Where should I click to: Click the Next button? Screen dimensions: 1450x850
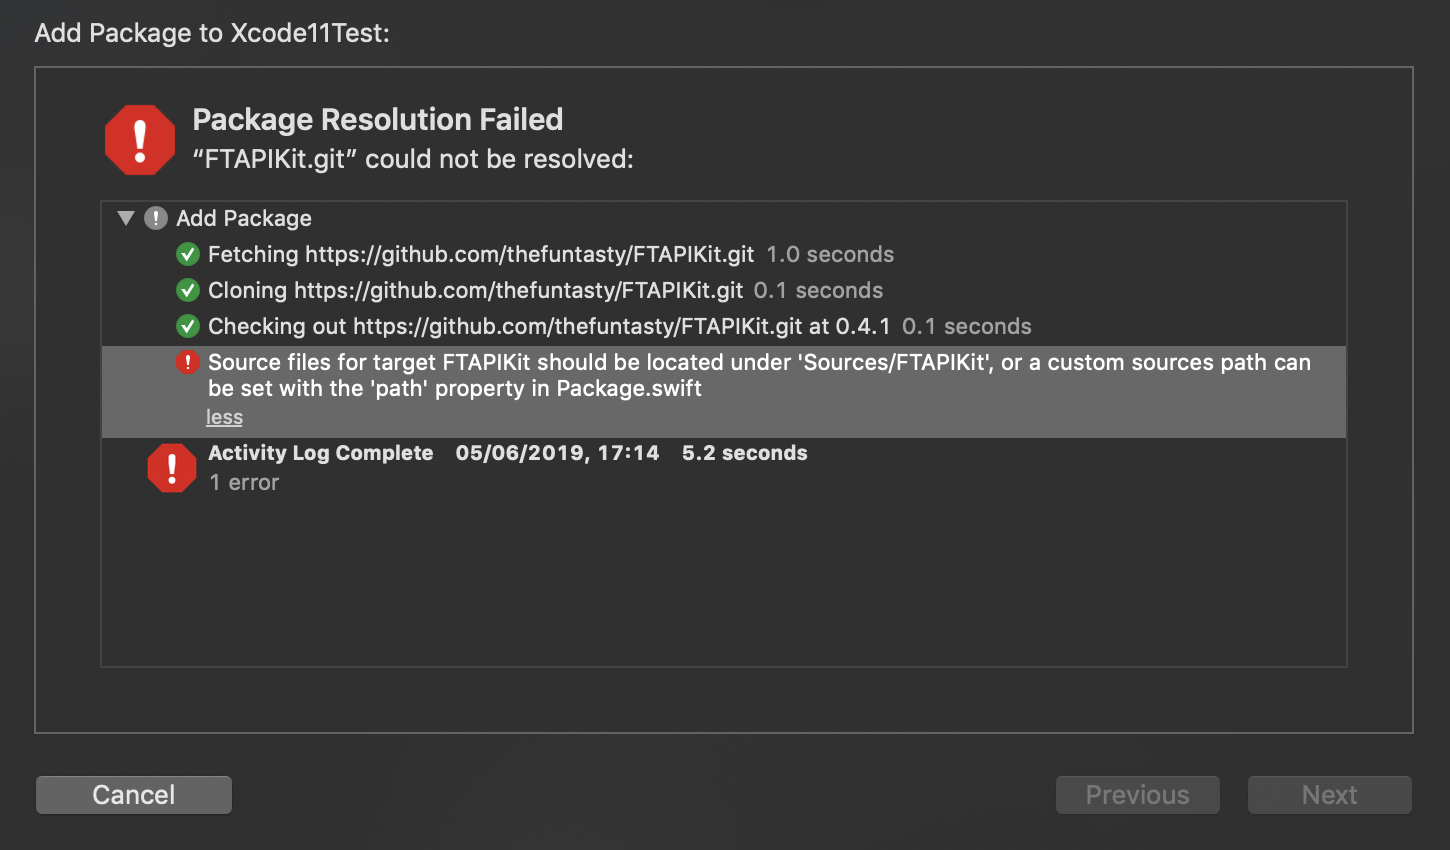pyautogui.click(x=1329, y=794)
